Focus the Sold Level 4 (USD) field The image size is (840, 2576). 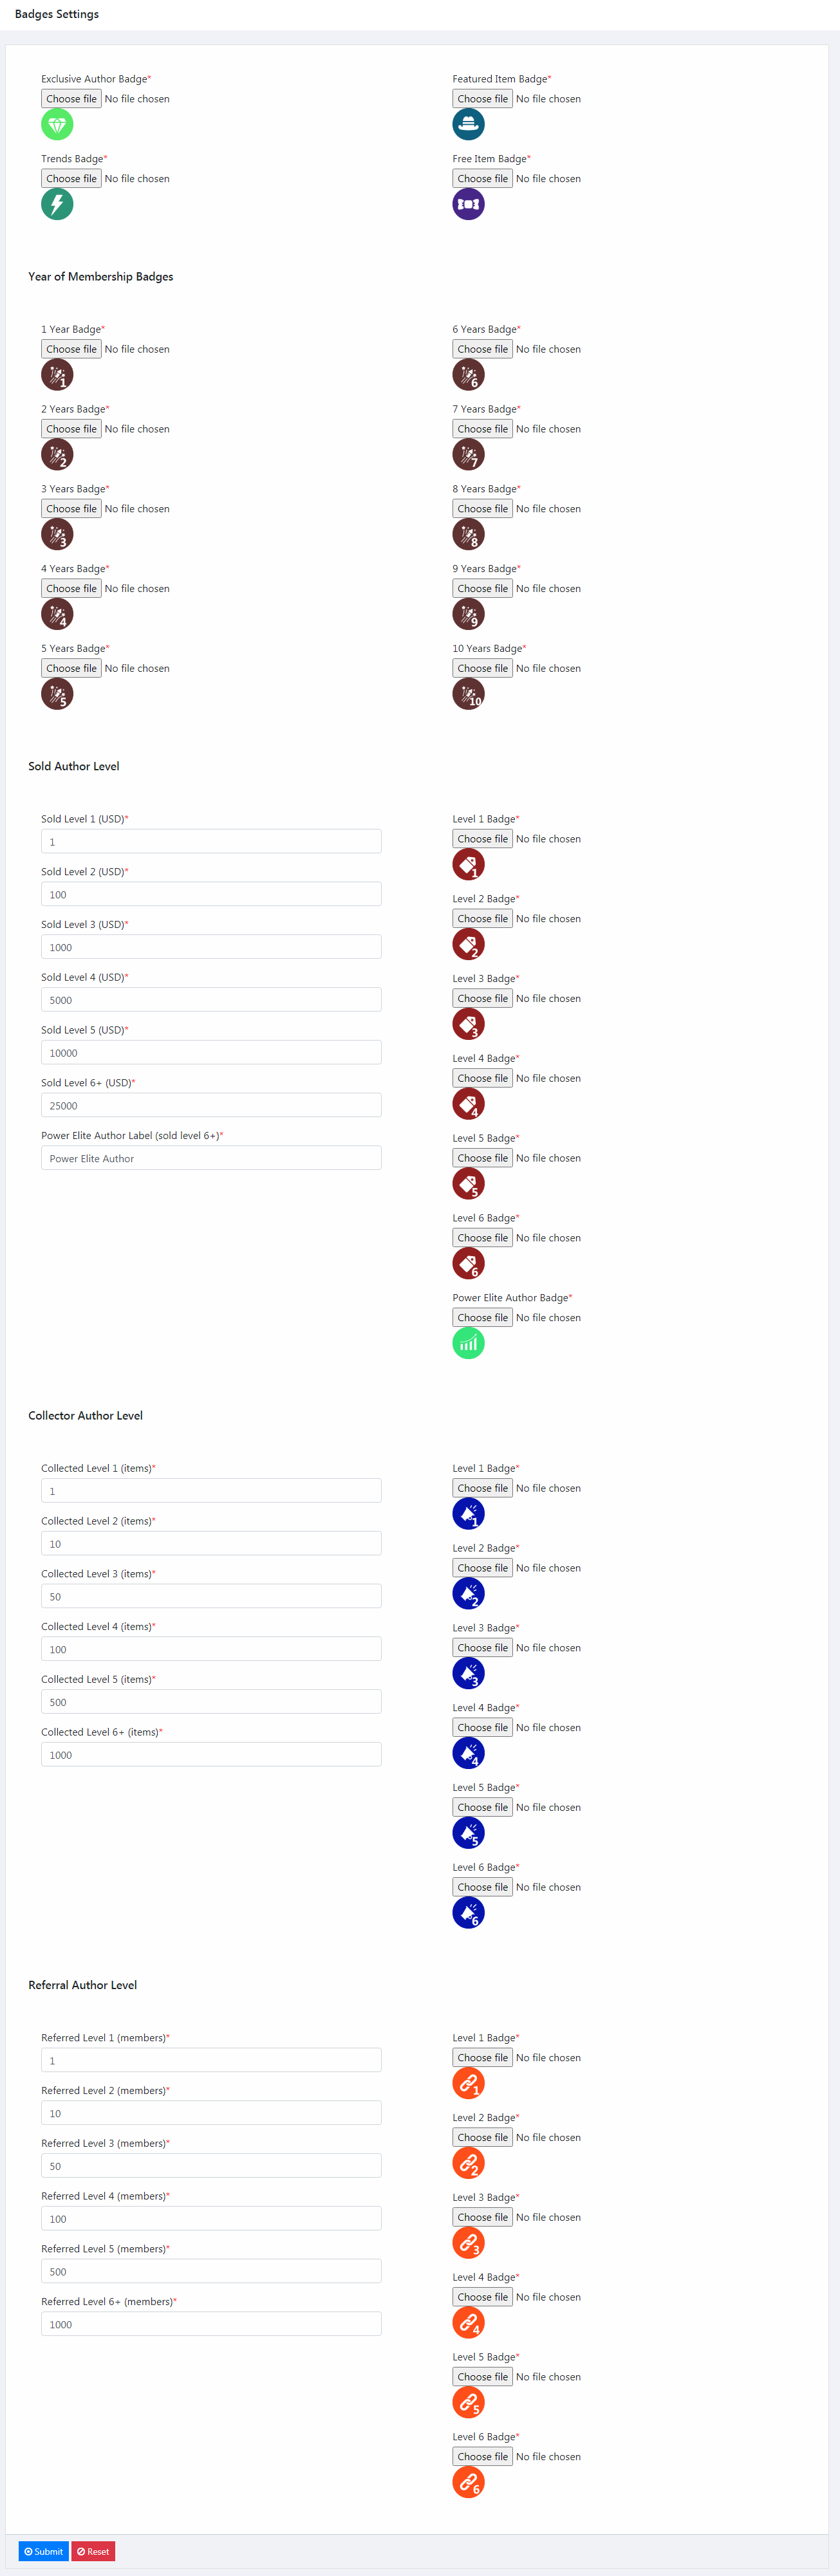(211, 1000)
